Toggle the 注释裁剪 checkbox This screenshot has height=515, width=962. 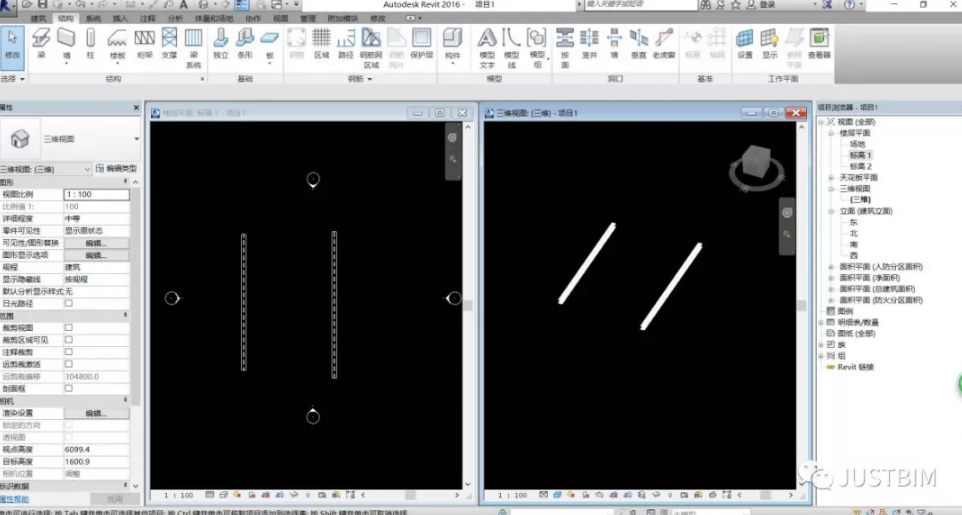pos(69,352)
